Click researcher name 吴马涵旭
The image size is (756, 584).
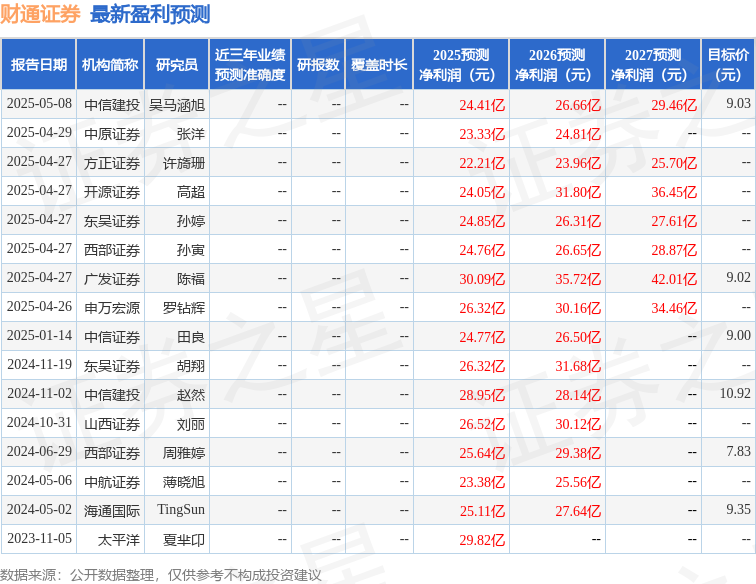pyautogui.click(x=177, y=105)
